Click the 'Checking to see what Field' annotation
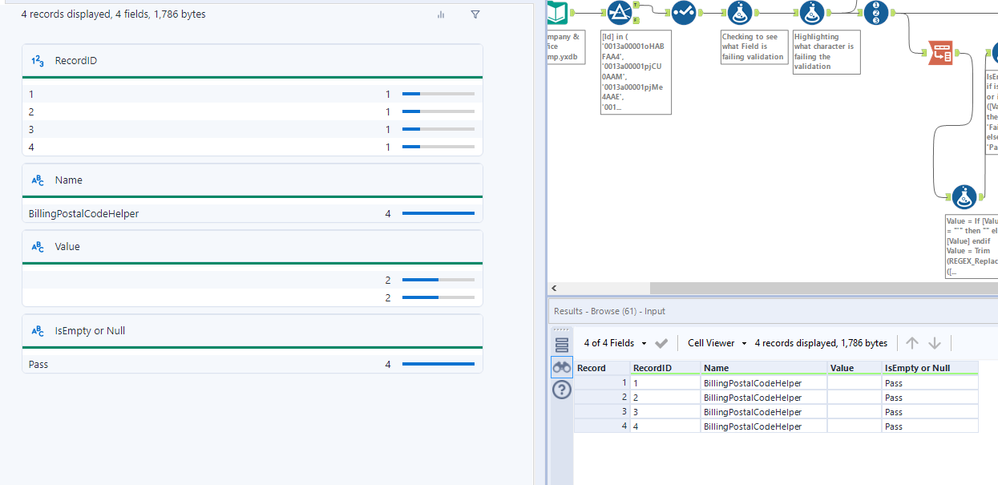The width and height of the screenshot is (998, 485). pyautogui.click(x=754, y=47)
